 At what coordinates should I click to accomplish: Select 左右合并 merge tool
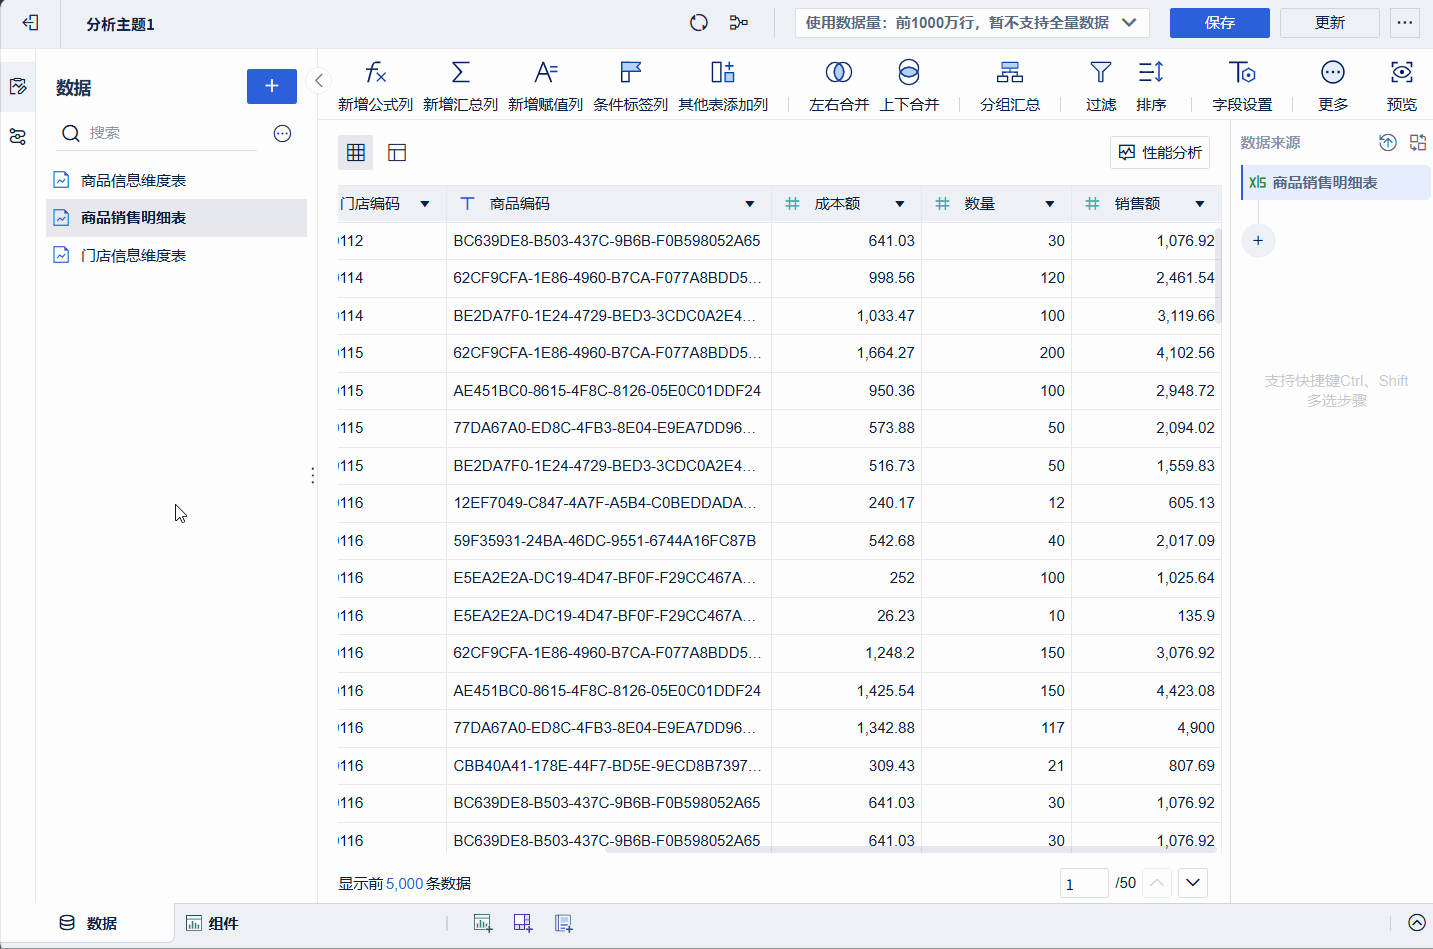[x=838, y=73]
